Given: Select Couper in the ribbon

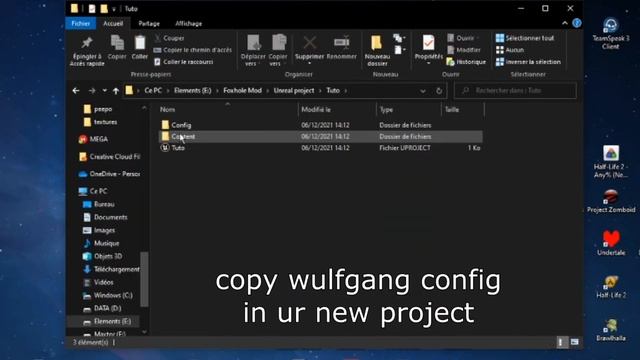Looking at the screenshot, I should click(x=169, y=38).
